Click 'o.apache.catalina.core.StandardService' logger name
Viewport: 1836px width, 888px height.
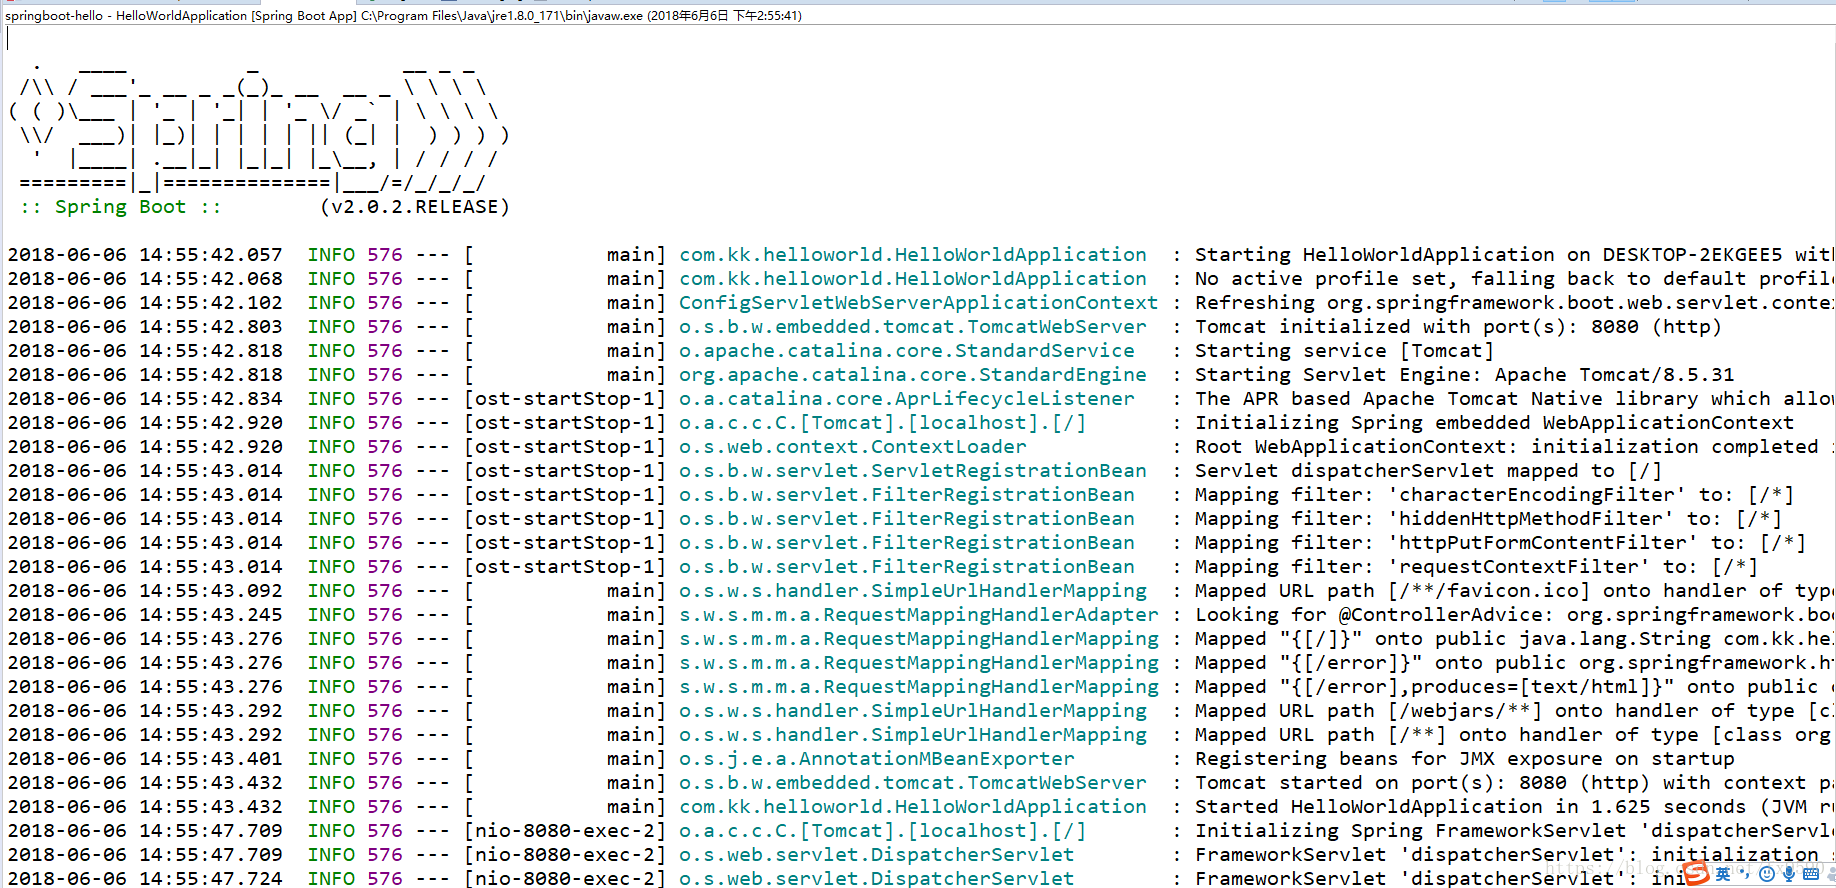pos(907,351)
